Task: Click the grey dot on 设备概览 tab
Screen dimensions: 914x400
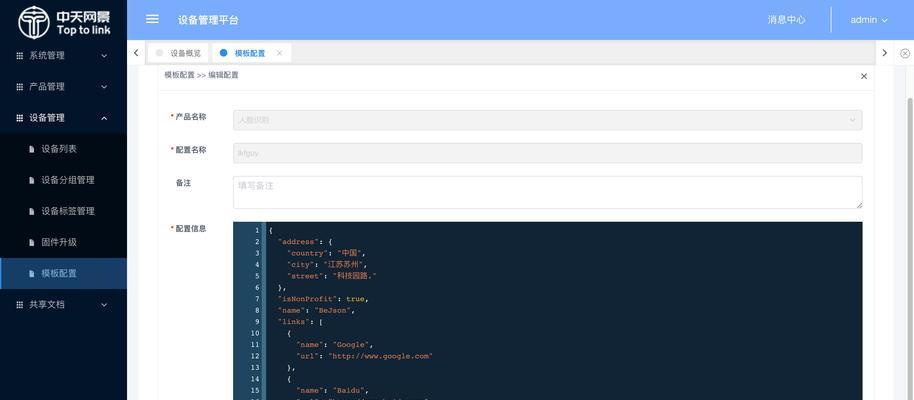Action: [x=160, y=52]
